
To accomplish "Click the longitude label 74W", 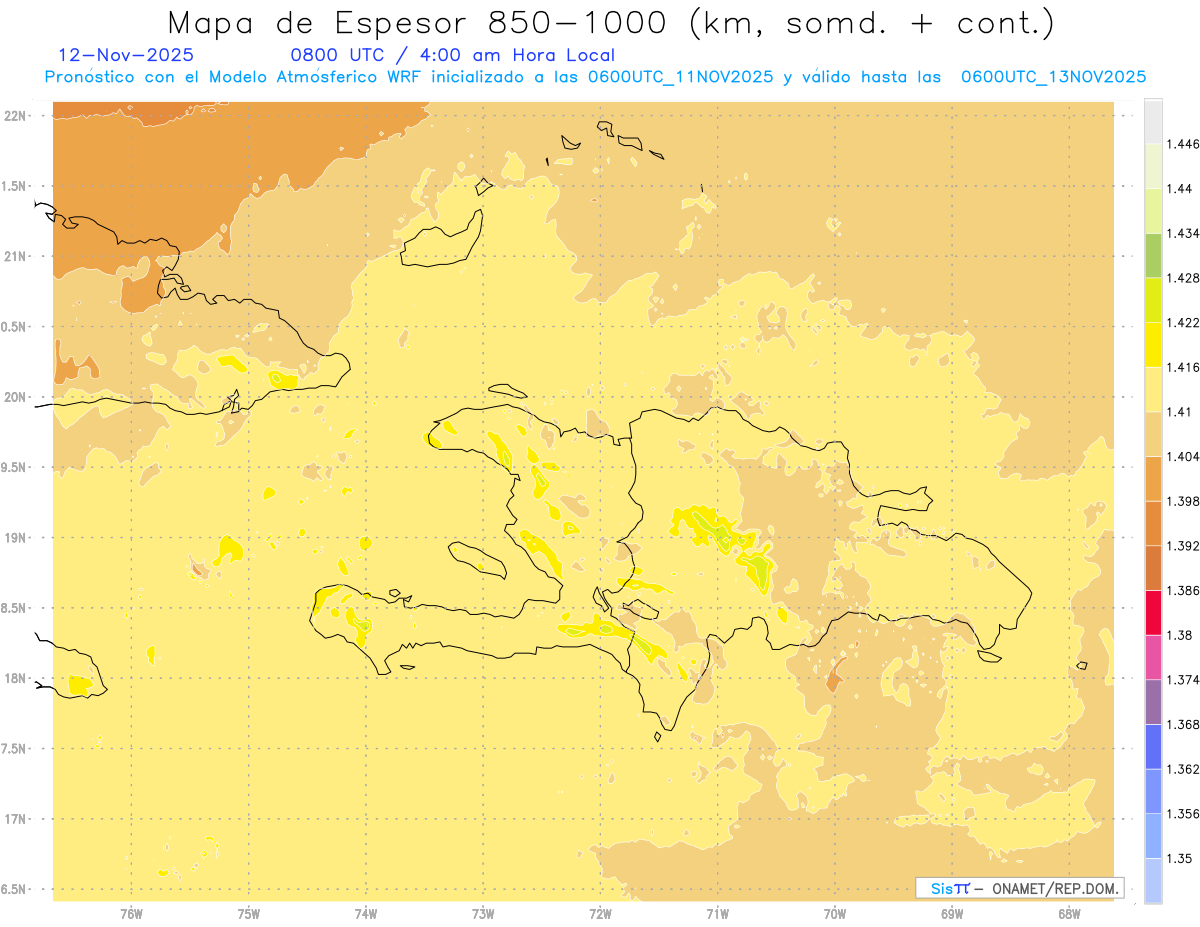I will [x=366, y=913].
